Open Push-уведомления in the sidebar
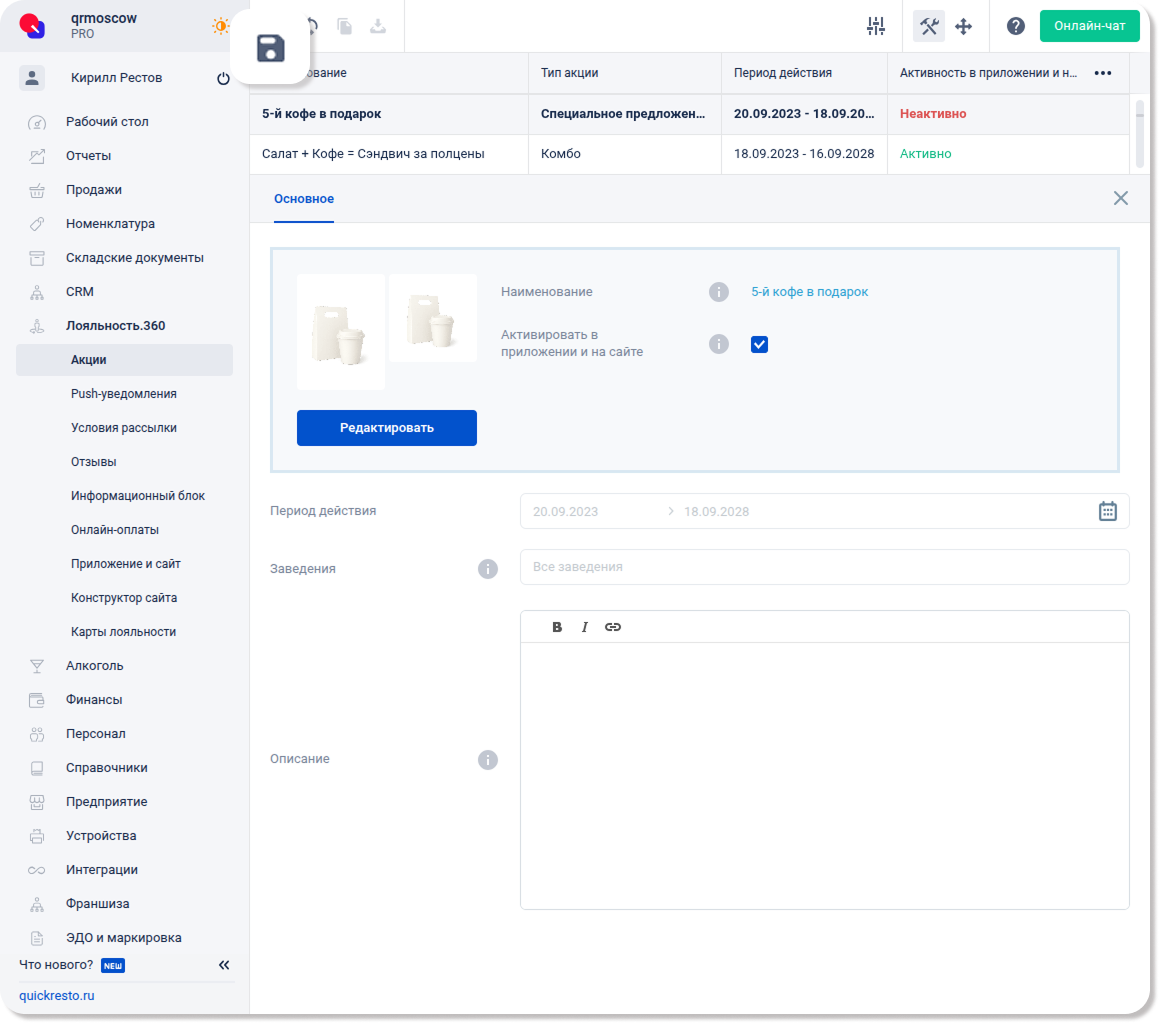Image resolution: width=1159 pixels, height=1023 pixels. (x=124, y=394)
